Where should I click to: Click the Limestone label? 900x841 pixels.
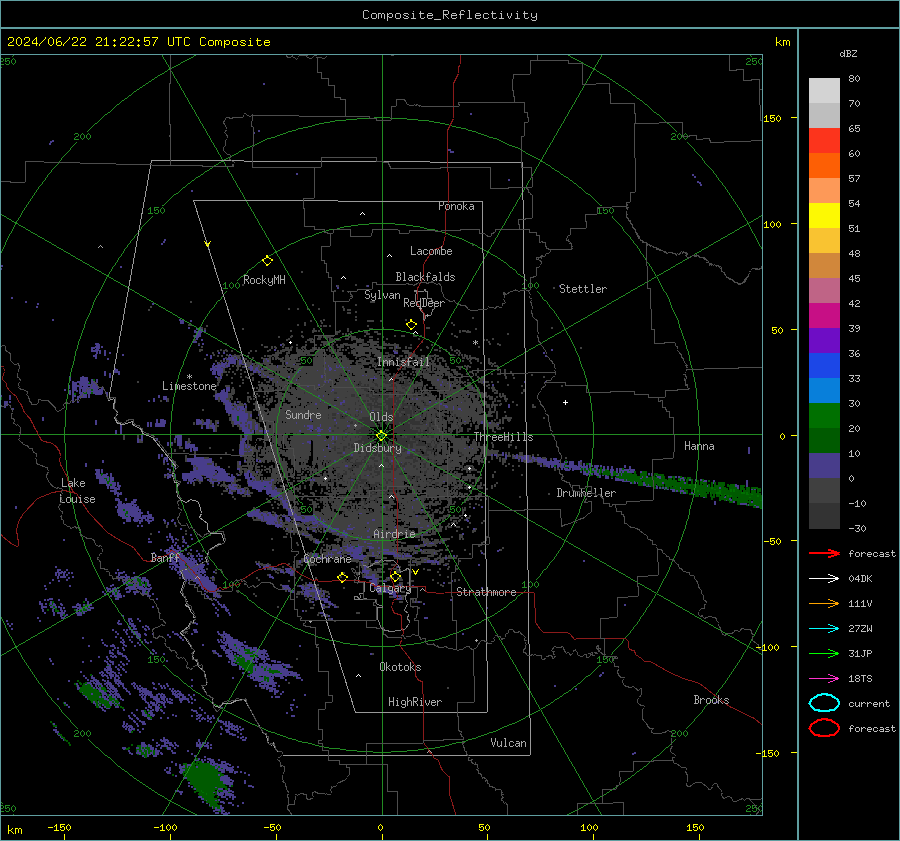(x=189, y=386)
